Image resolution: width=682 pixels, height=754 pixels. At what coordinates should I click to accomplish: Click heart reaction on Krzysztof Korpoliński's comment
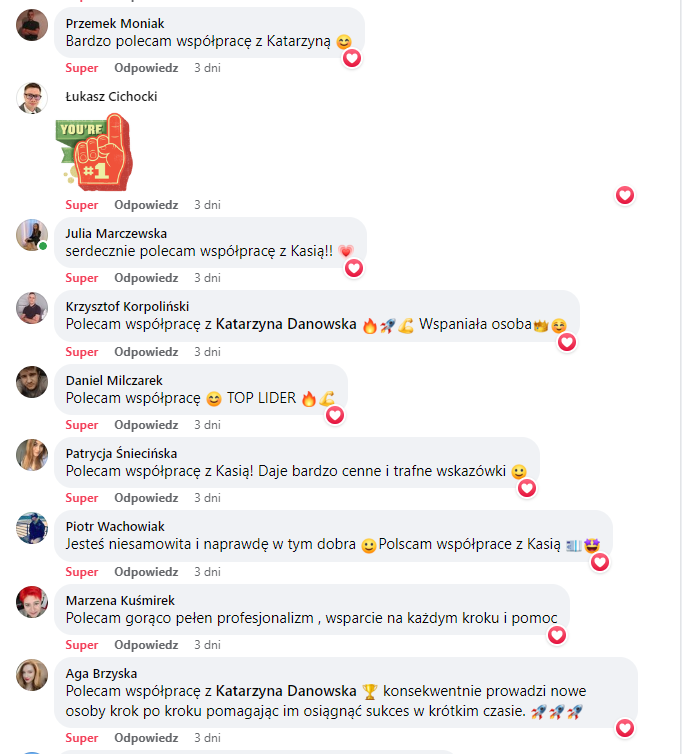tap(567, 342)
